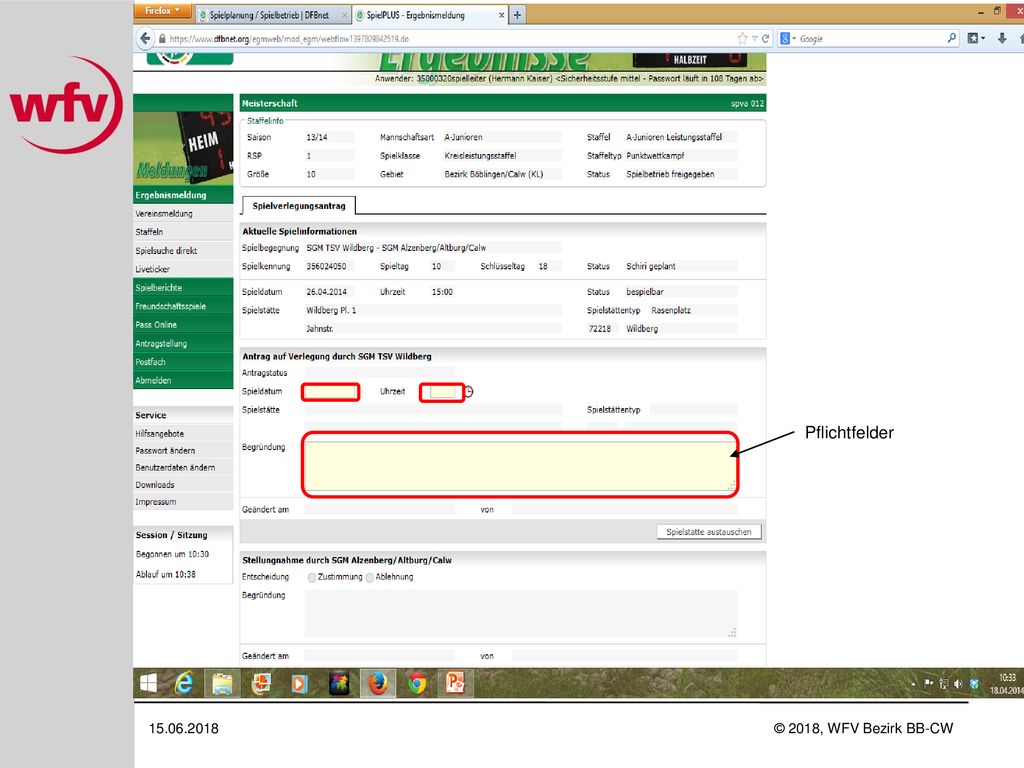Select the Spielverlegungsantrag tab
The image size is (1024, 768).
(298, 206)
